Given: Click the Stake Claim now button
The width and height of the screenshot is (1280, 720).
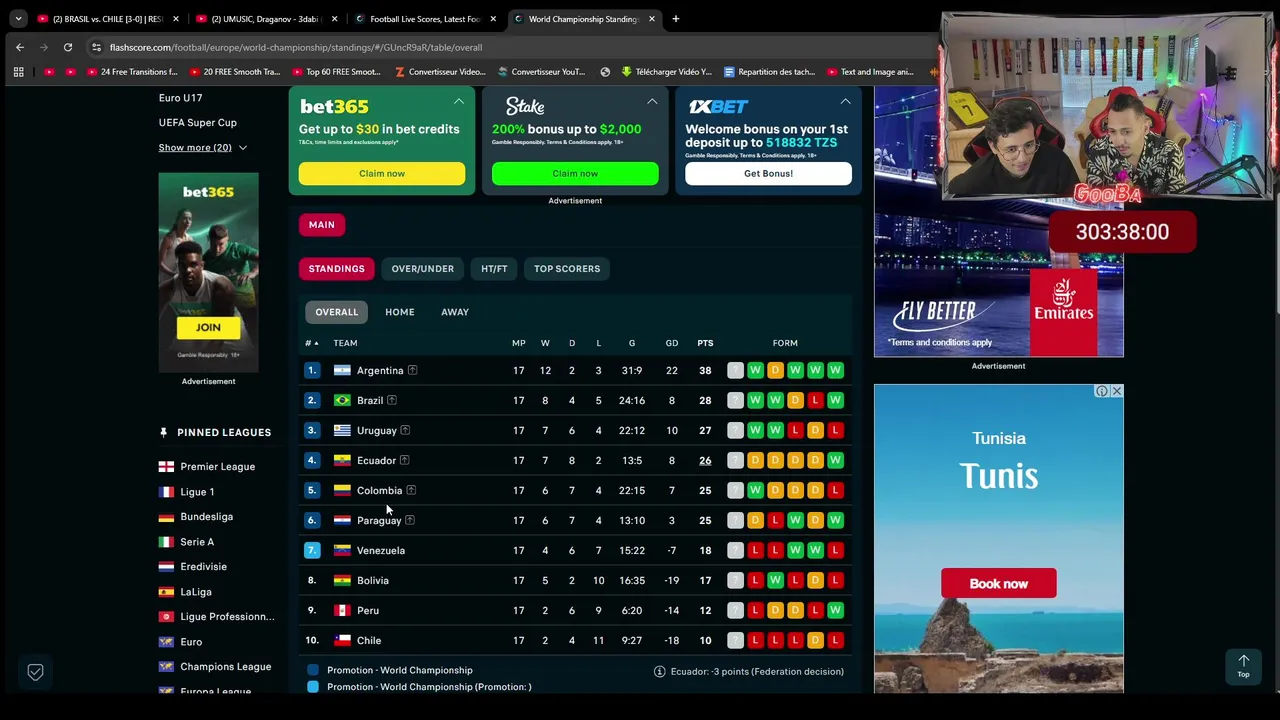Looking at the screenshot, I should (x=575, y=174).
